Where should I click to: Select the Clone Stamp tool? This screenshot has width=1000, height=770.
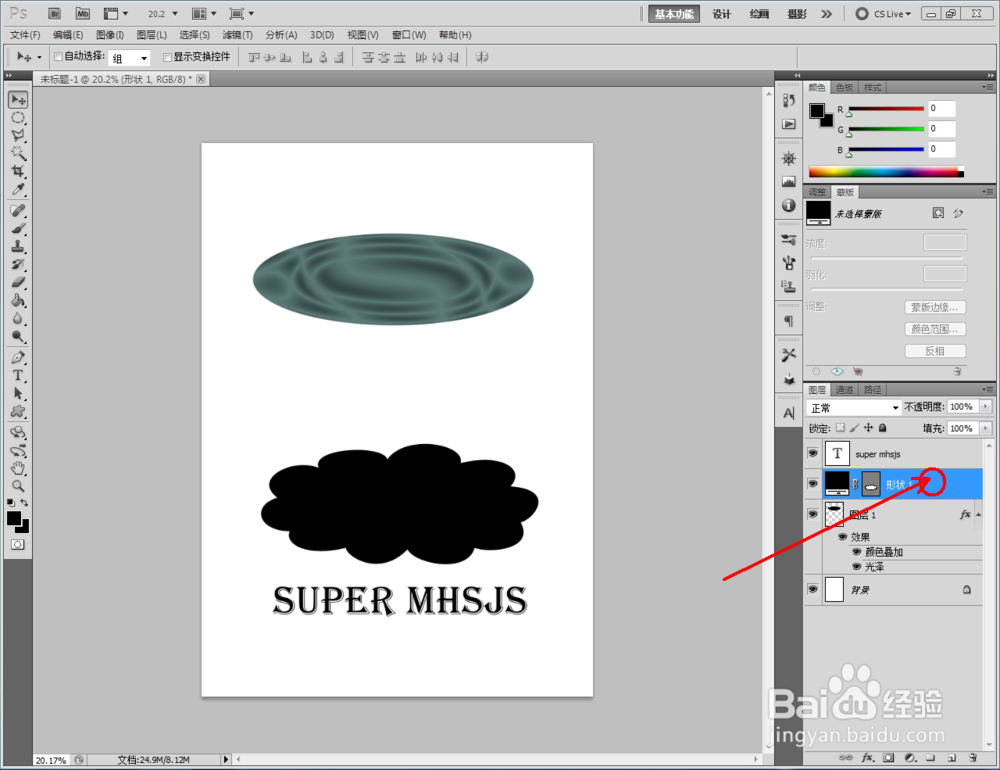tap(18, 246)
